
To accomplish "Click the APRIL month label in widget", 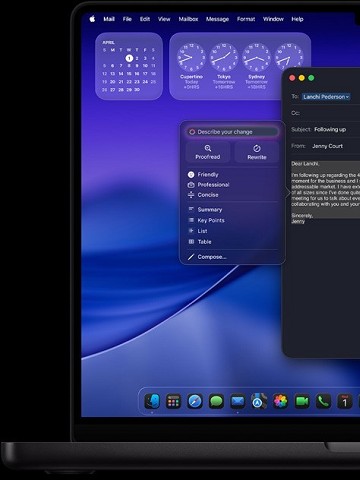I will click(x=108, y=42).
